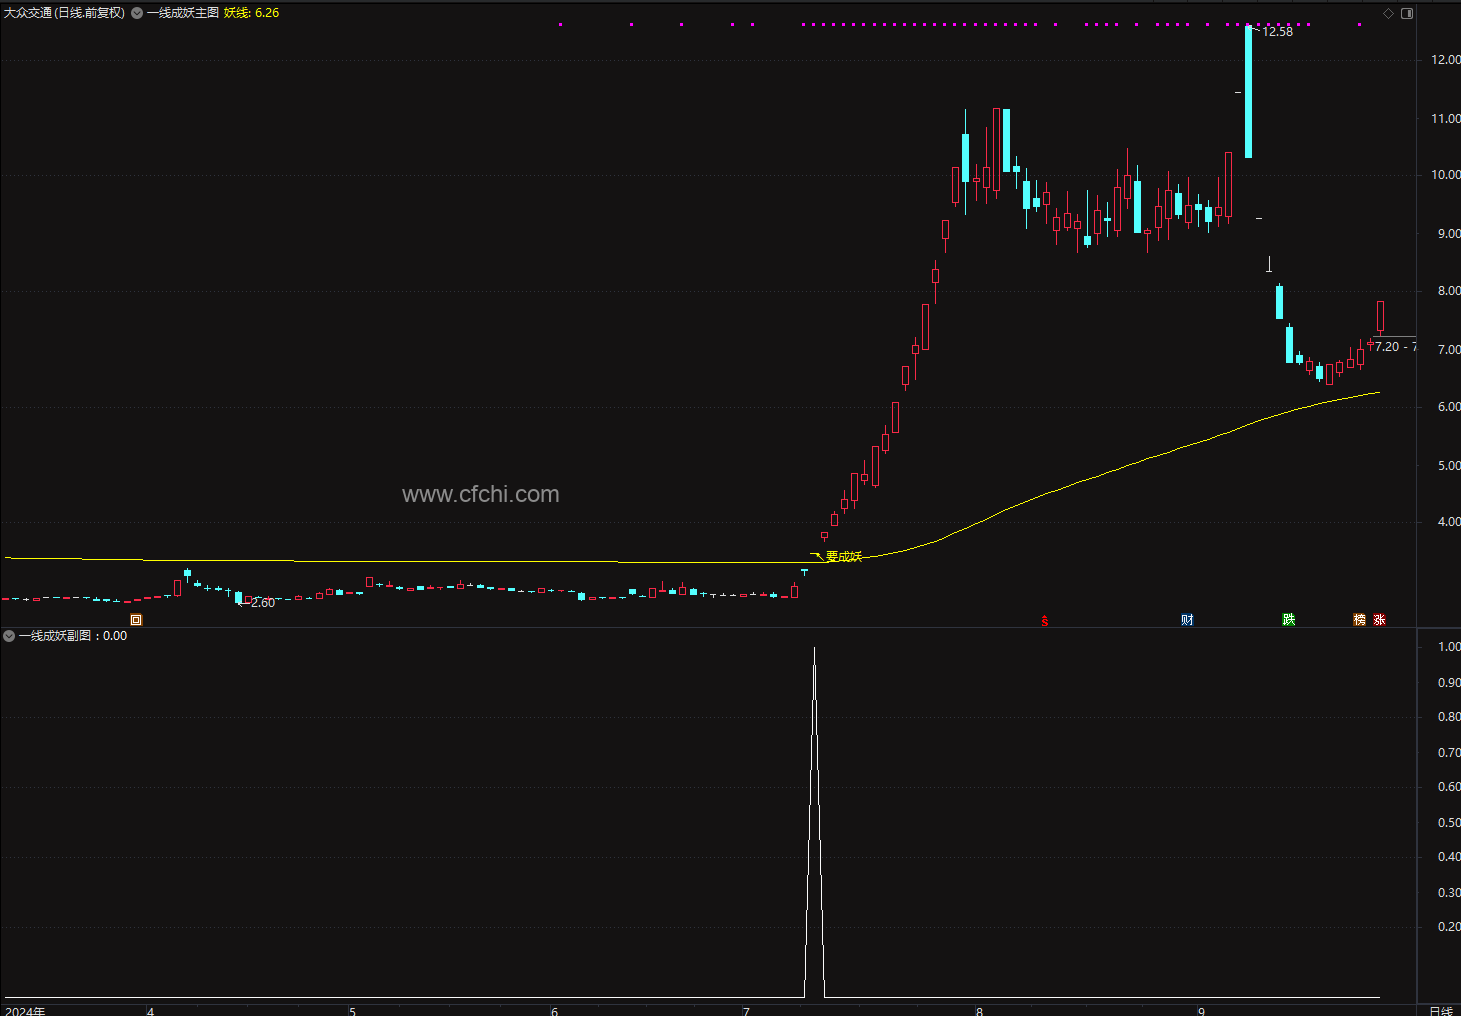Click the 2024年 date axis label
1461x1016 pixels.
tap(25, 1011)
